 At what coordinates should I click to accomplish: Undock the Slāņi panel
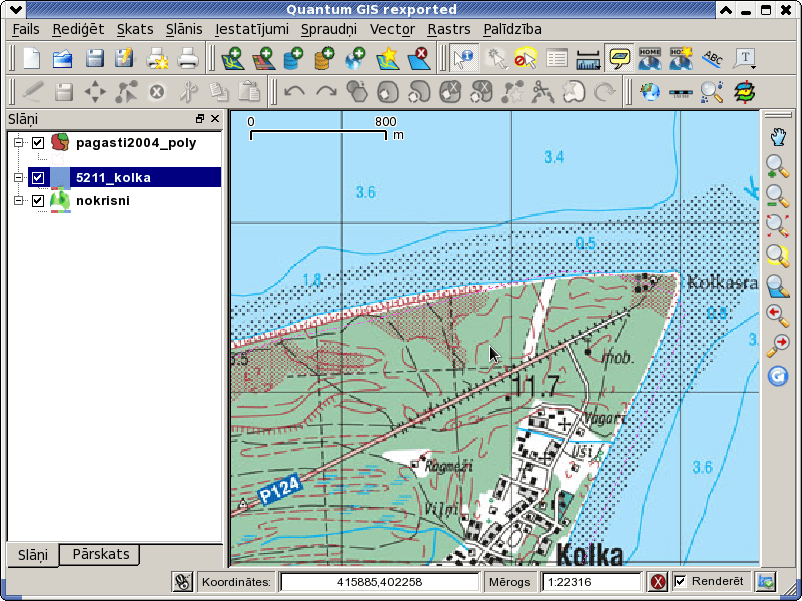coord(199,119)
